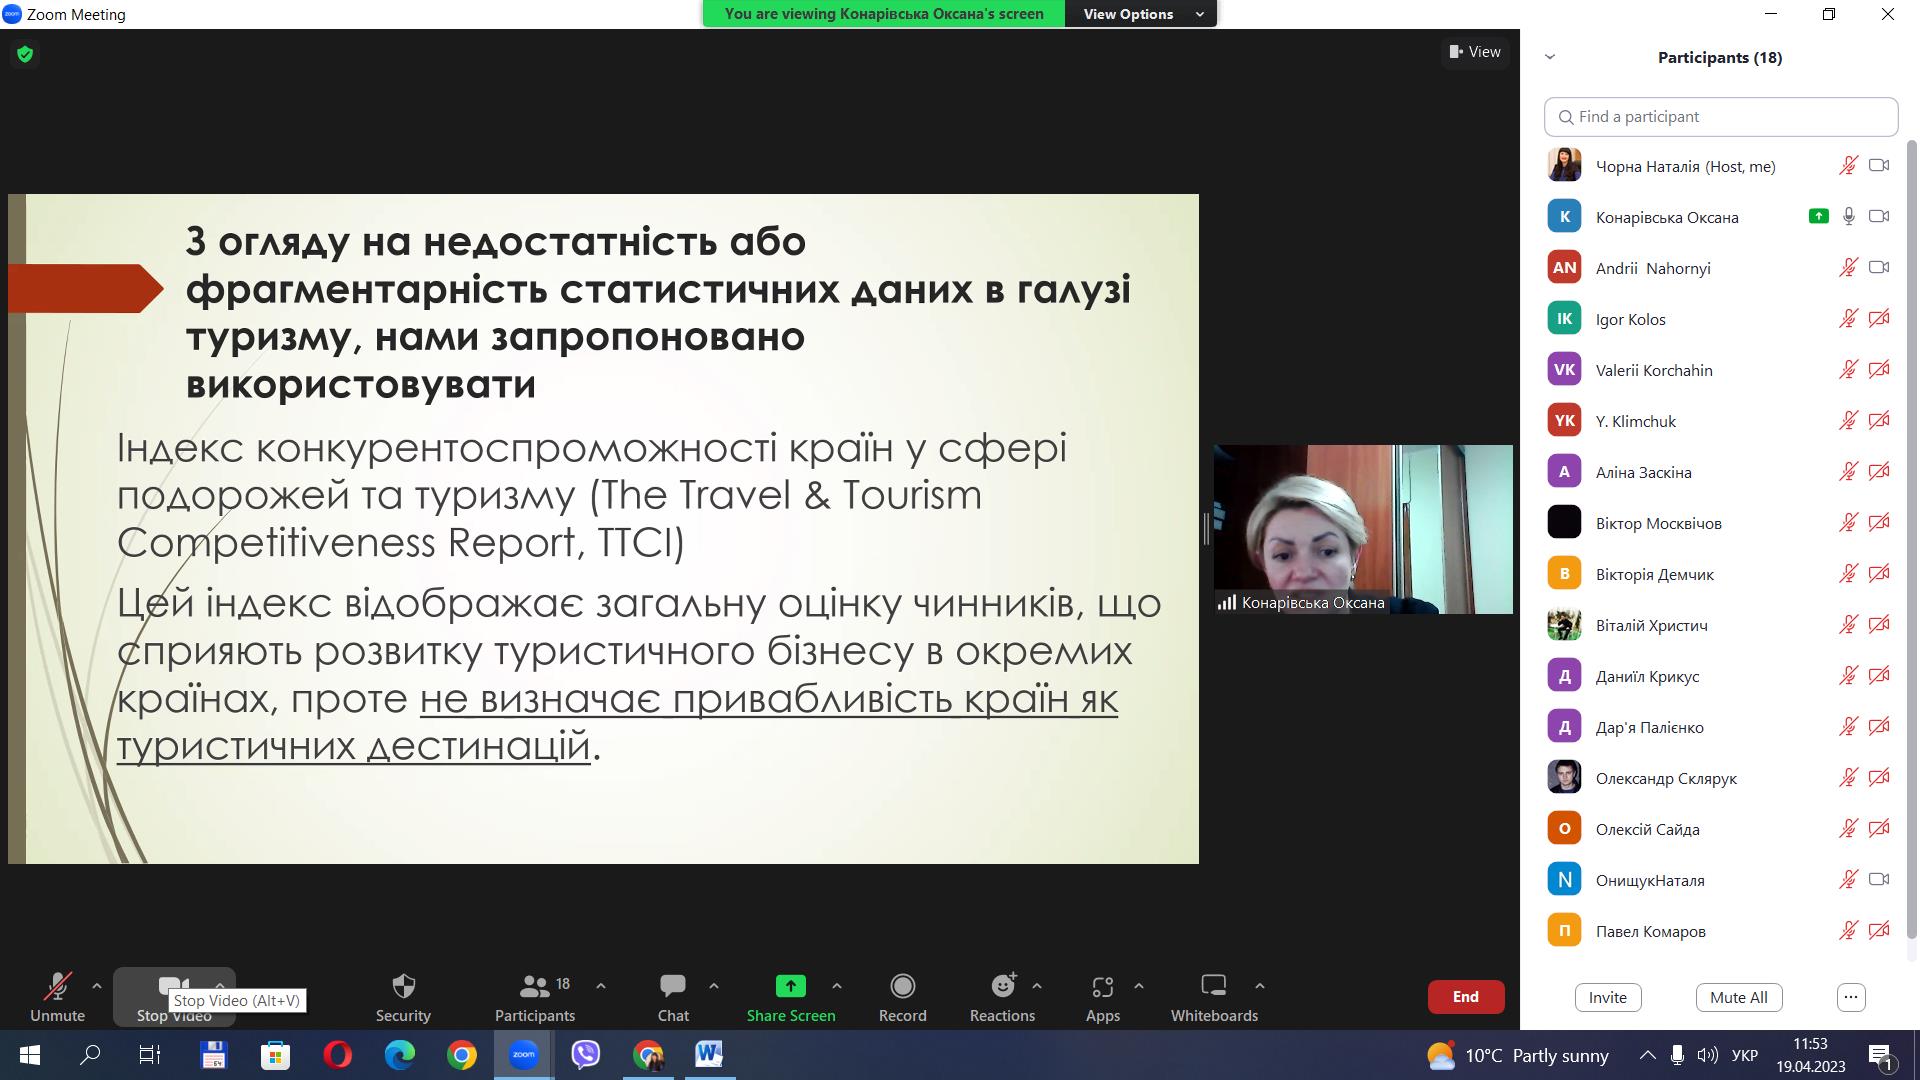The width and height of the screenshot is (1920, 1080).
Task: Open the Apps icon
Action: [1102, 987]
